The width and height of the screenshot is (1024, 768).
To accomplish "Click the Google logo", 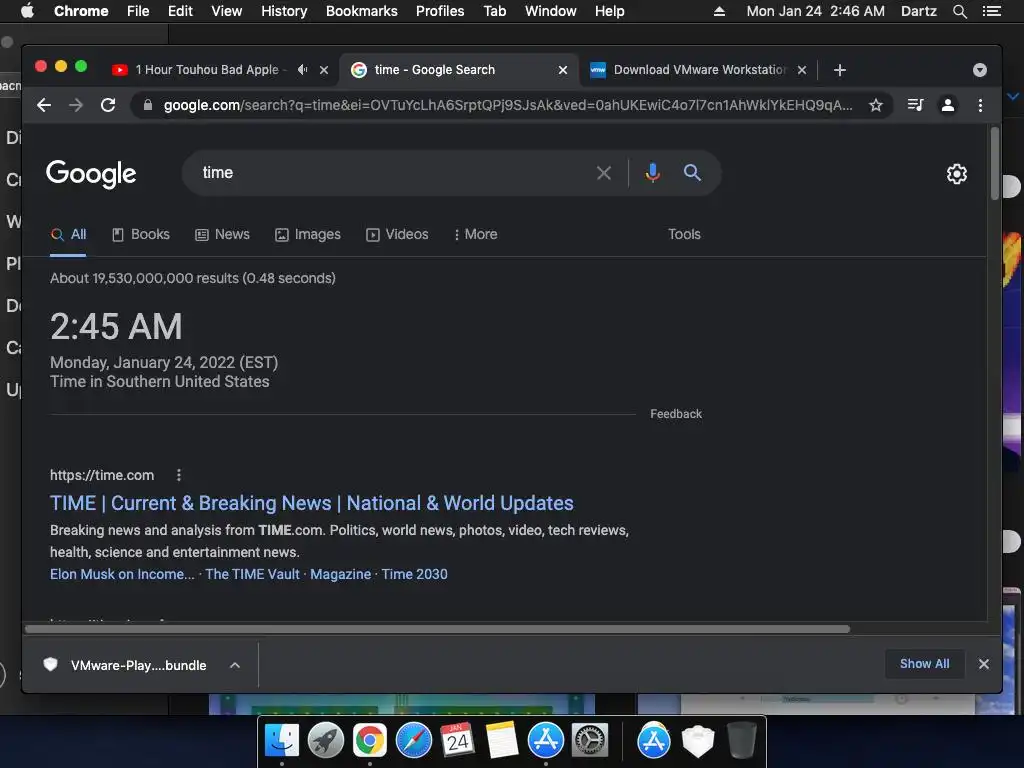I will [91, 174].
